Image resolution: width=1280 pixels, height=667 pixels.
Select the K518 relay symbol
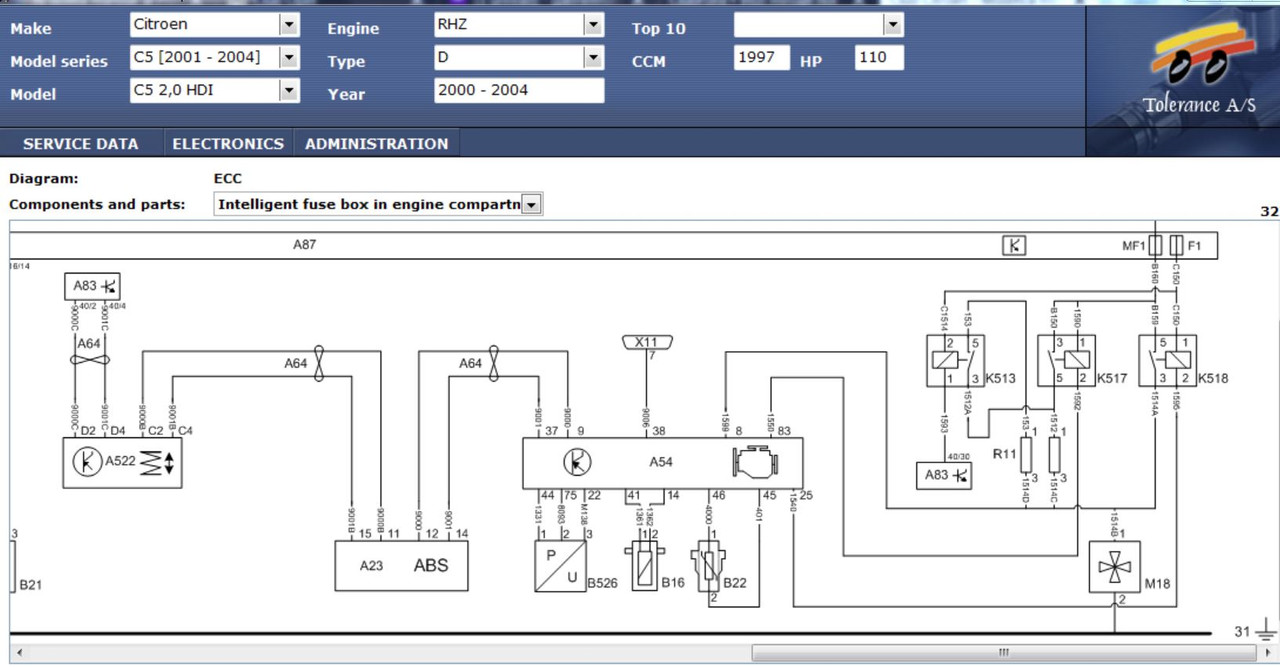[x=1167, y=360]
